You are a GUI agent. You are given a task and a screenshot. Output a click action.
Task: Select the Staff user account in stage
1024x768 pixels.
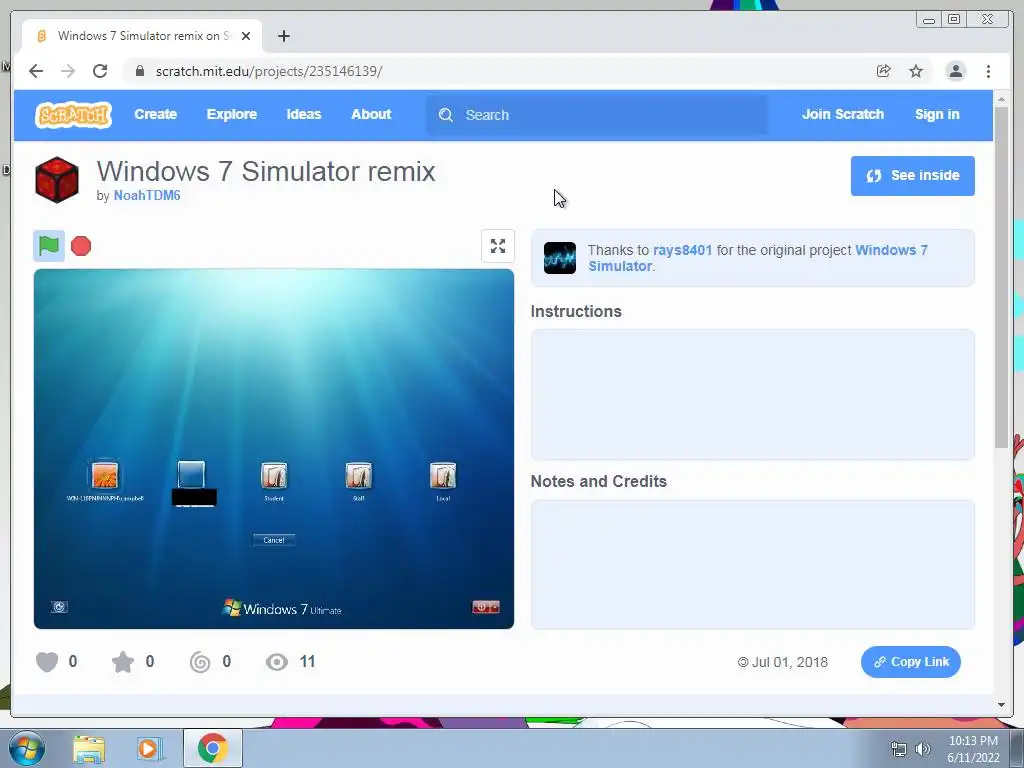[359, 476]
